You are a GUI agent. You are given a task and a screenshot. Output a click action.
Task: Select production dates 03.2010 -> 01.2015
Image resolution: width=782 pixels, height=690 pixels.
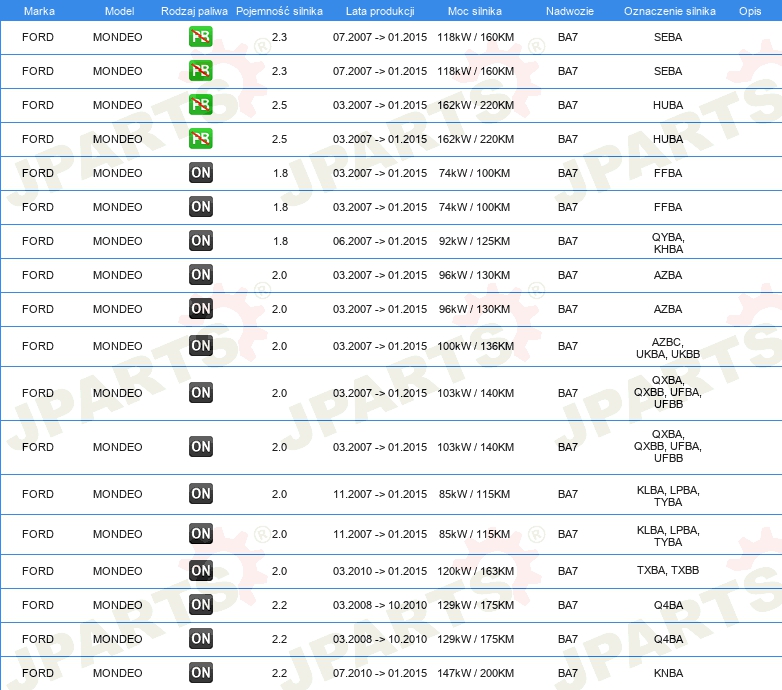(x=380, y=571)
